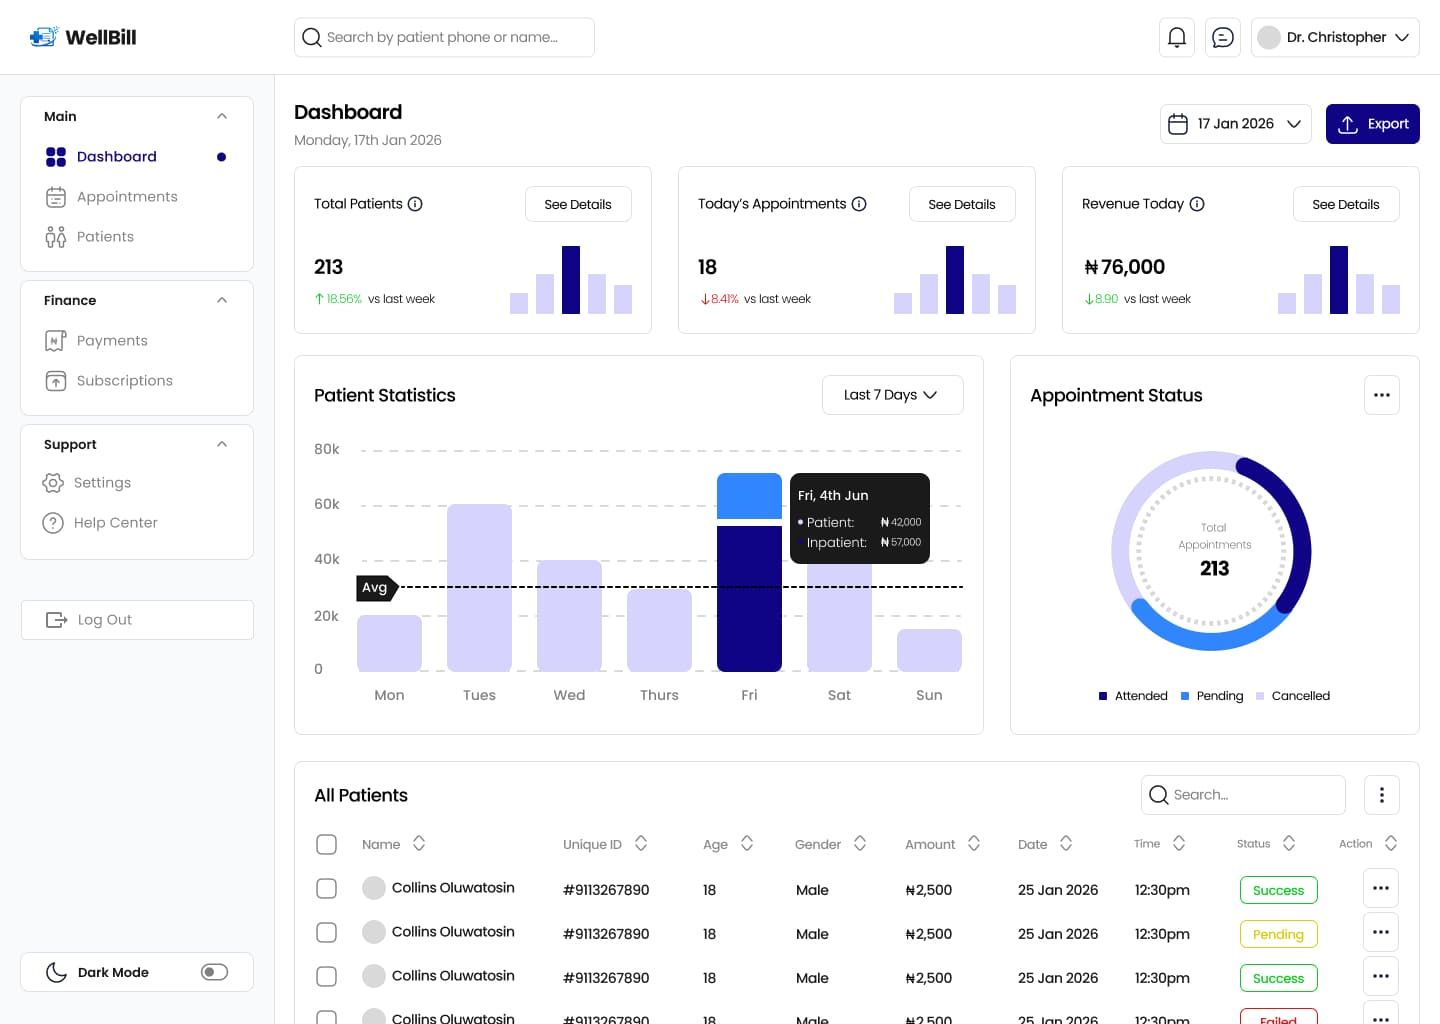Open Subscriptions in sidebar
Viewport: 1440px width, 1024px height.
109,381
